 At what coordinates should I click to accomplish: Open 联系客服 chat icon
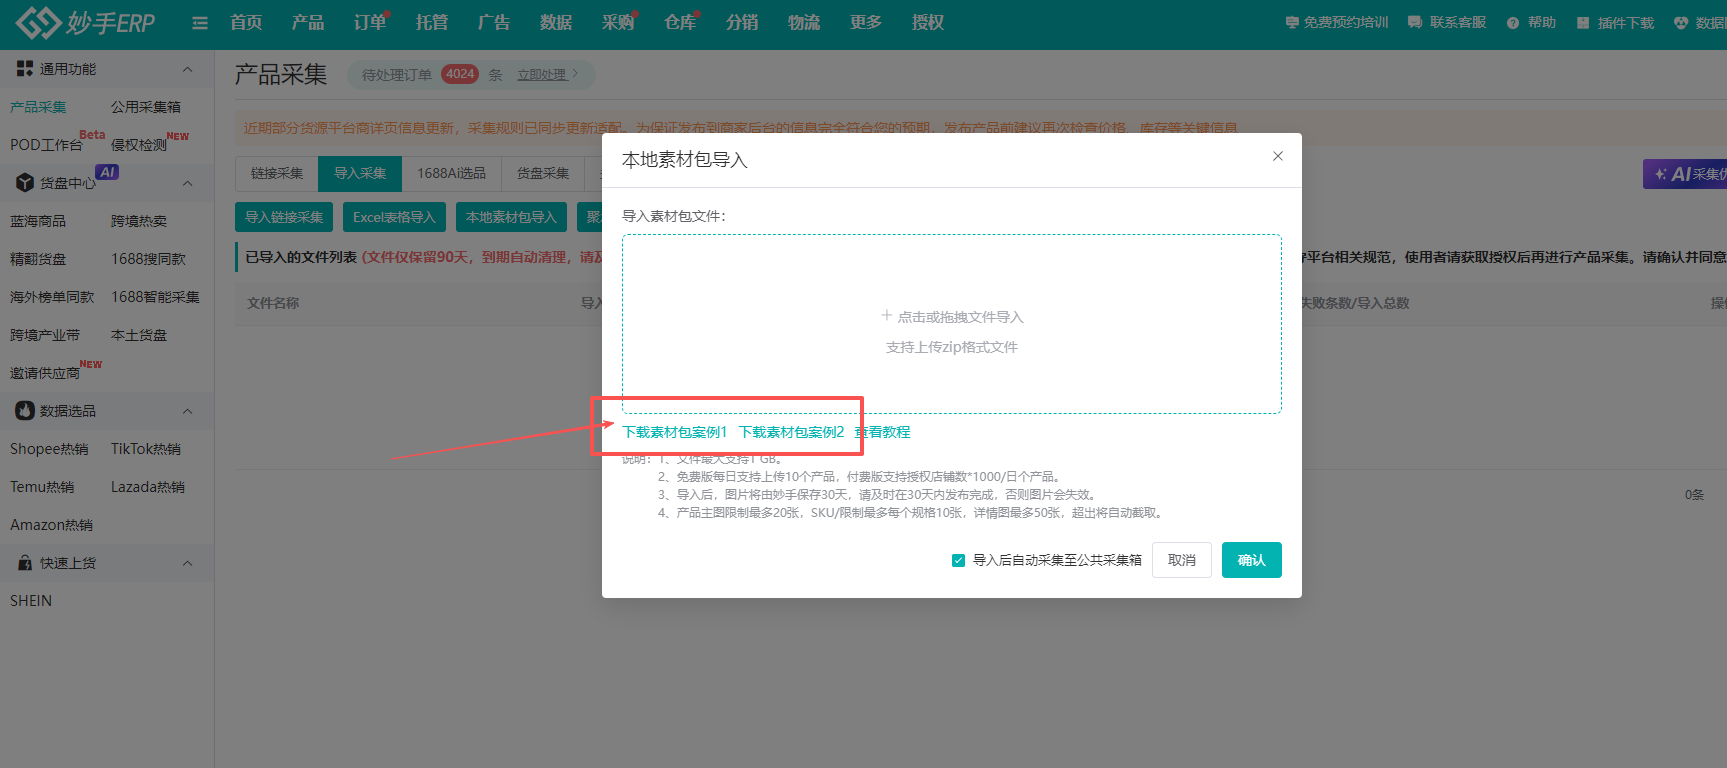[x=1415, y=22]
